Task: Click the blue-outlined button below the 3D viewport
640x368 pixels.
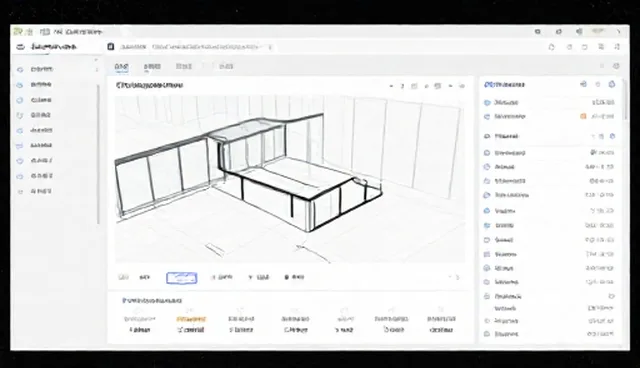Action: pos(182,278)
